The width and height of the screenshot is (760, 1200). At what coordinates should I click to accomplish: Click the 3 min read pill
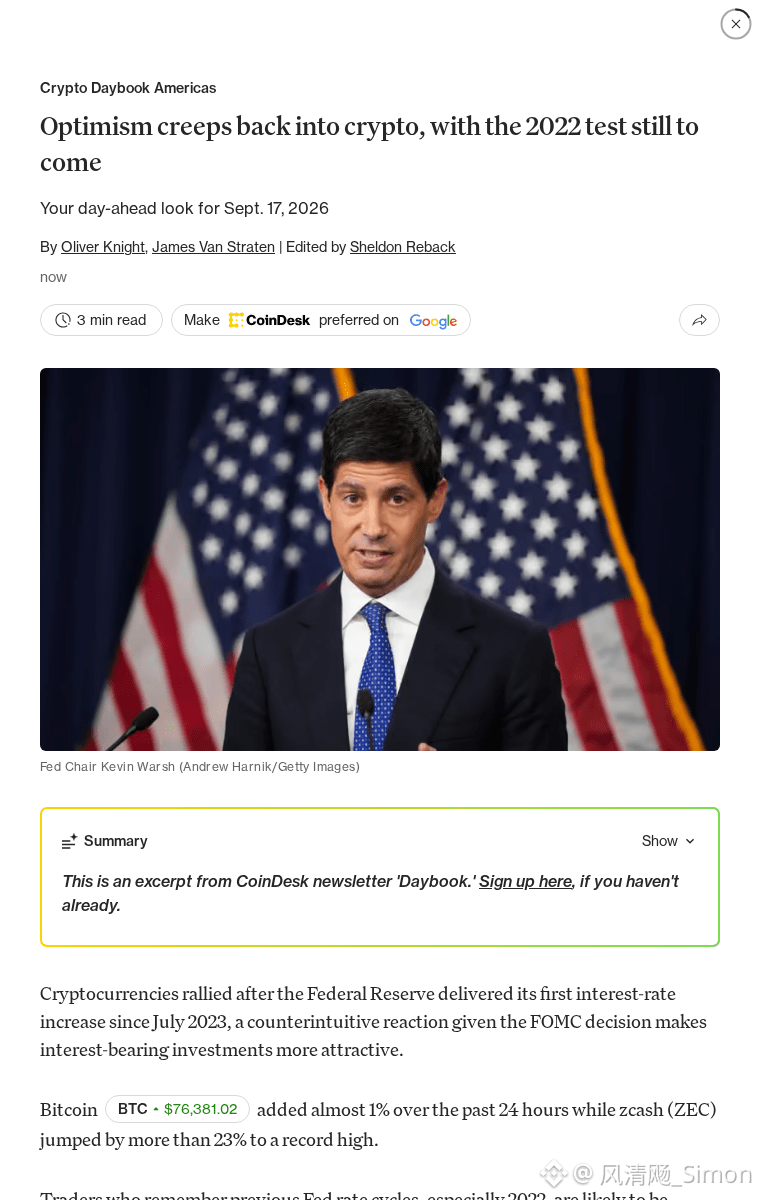[101, 320]
